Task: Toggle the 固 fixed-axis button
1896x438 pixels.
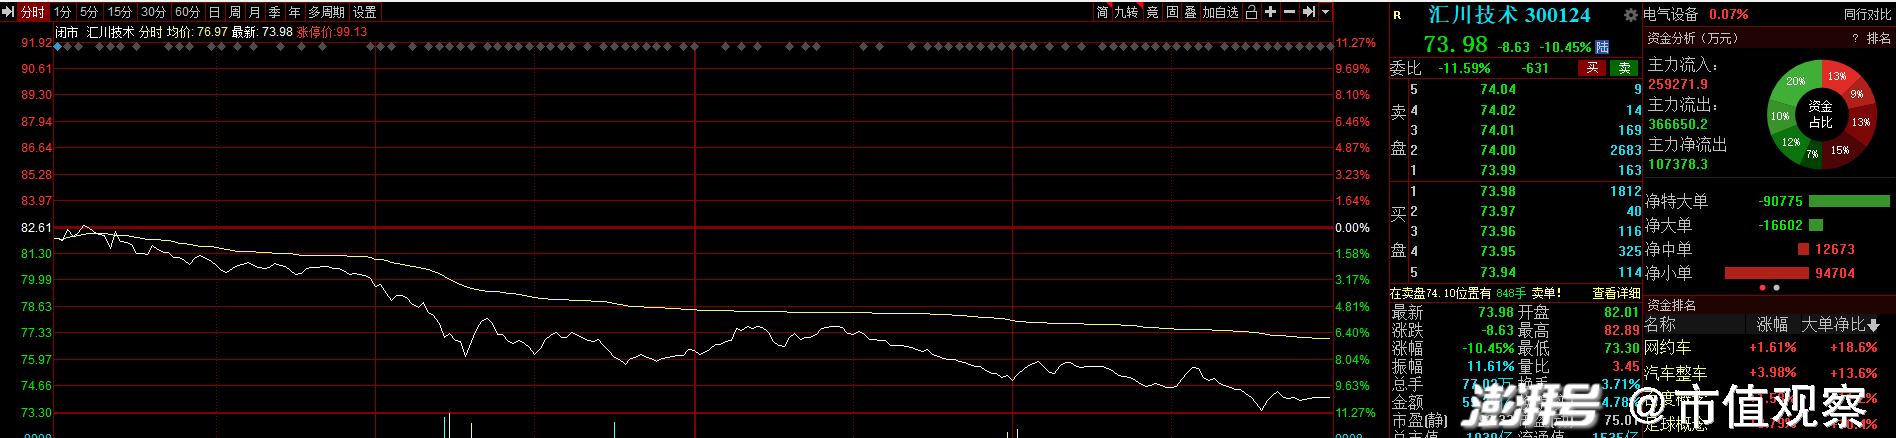Action: coord(1172,12)
